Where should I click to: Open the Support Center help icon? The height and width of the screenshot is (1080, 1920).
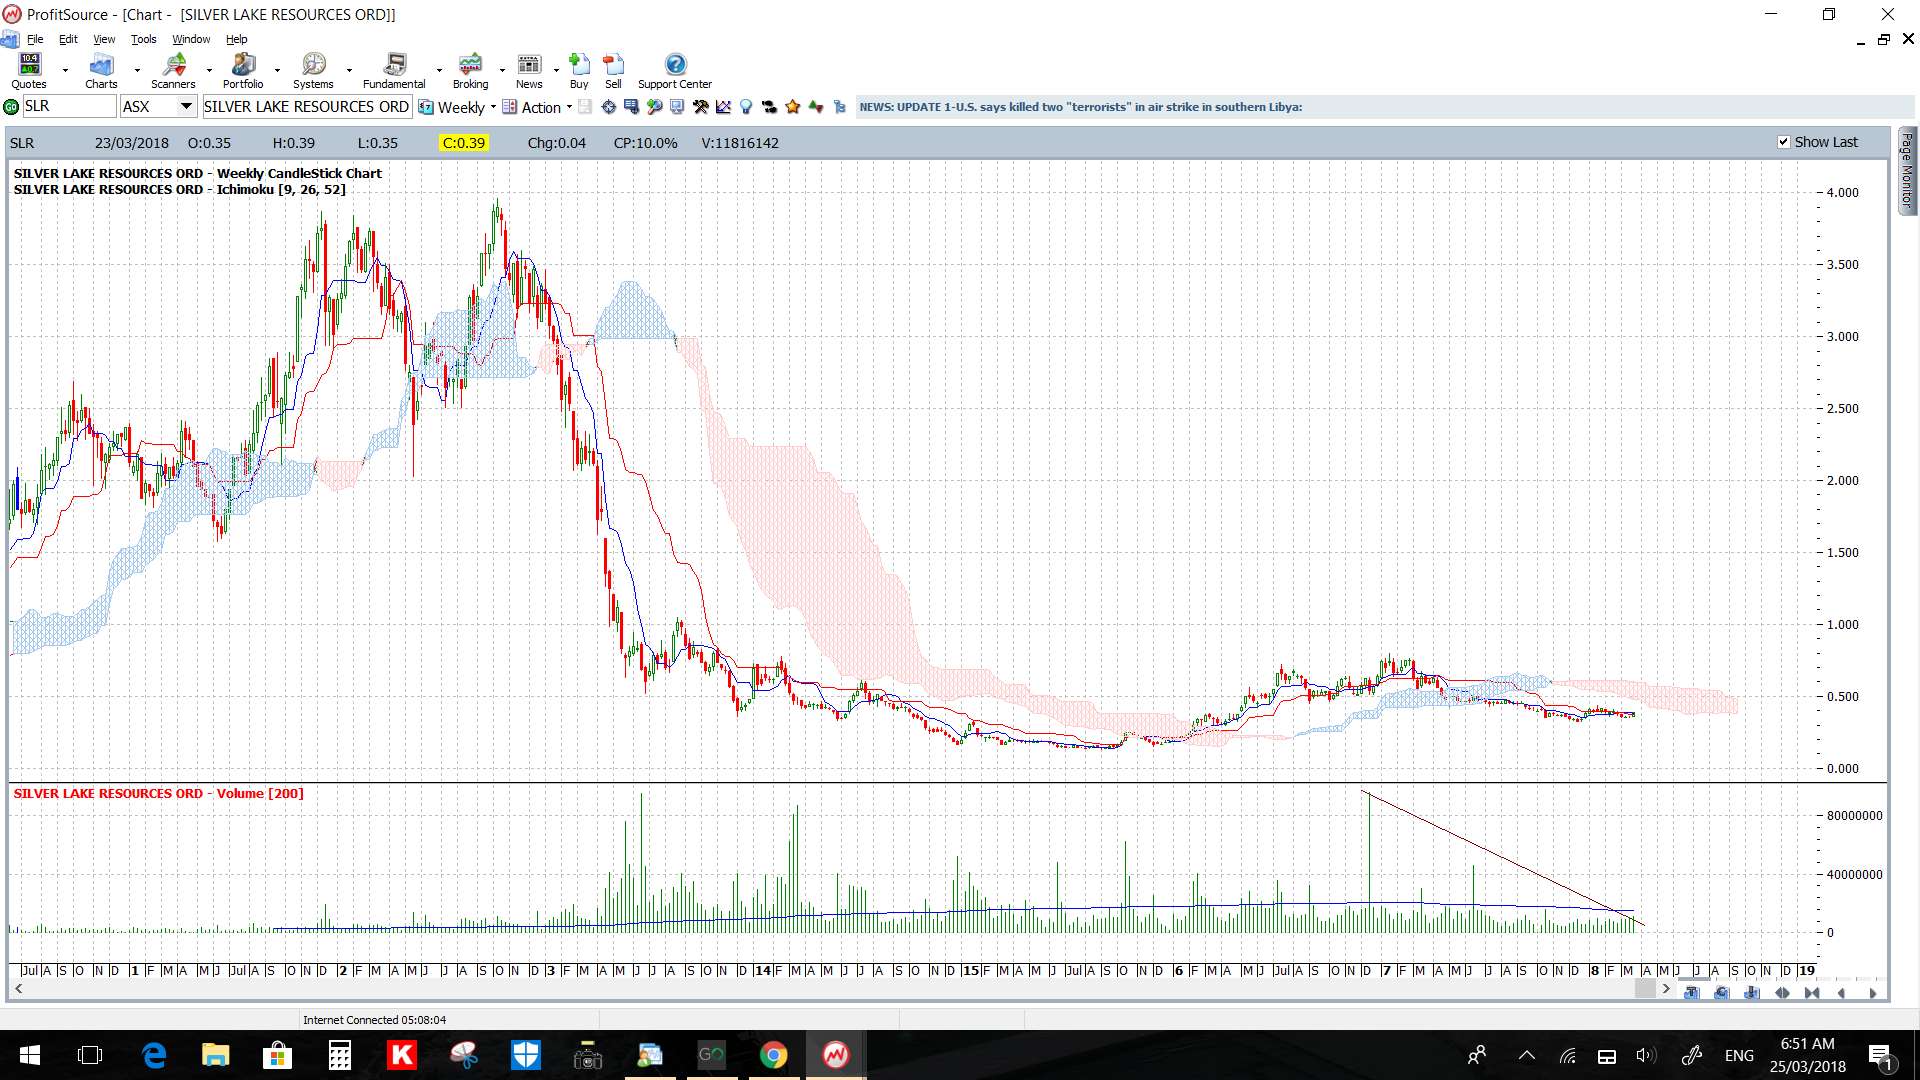(x=675, y=71)
